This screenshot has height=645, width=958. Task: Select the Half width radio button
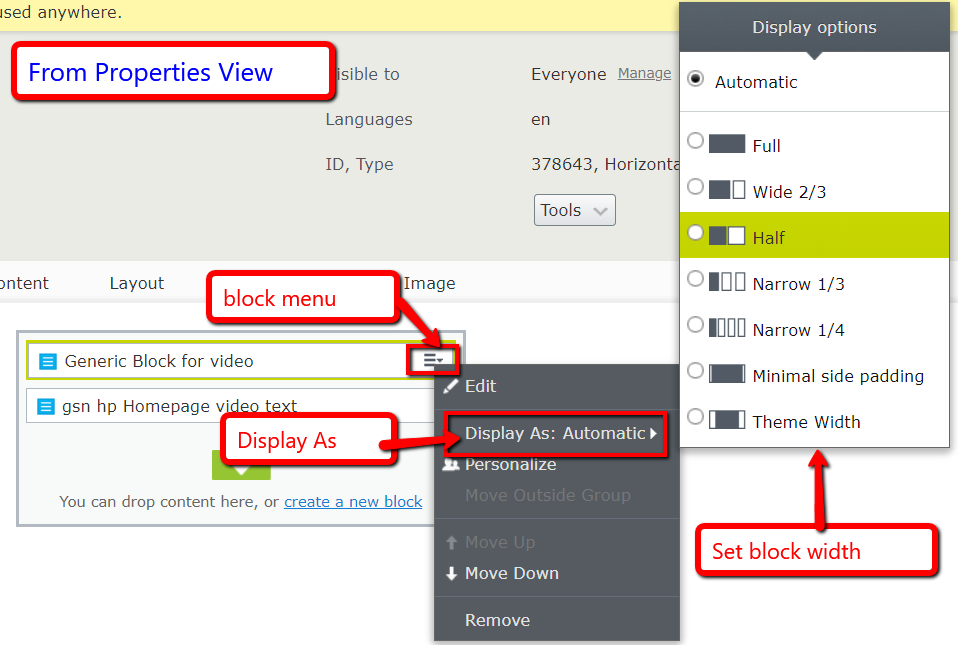[696, 233]
